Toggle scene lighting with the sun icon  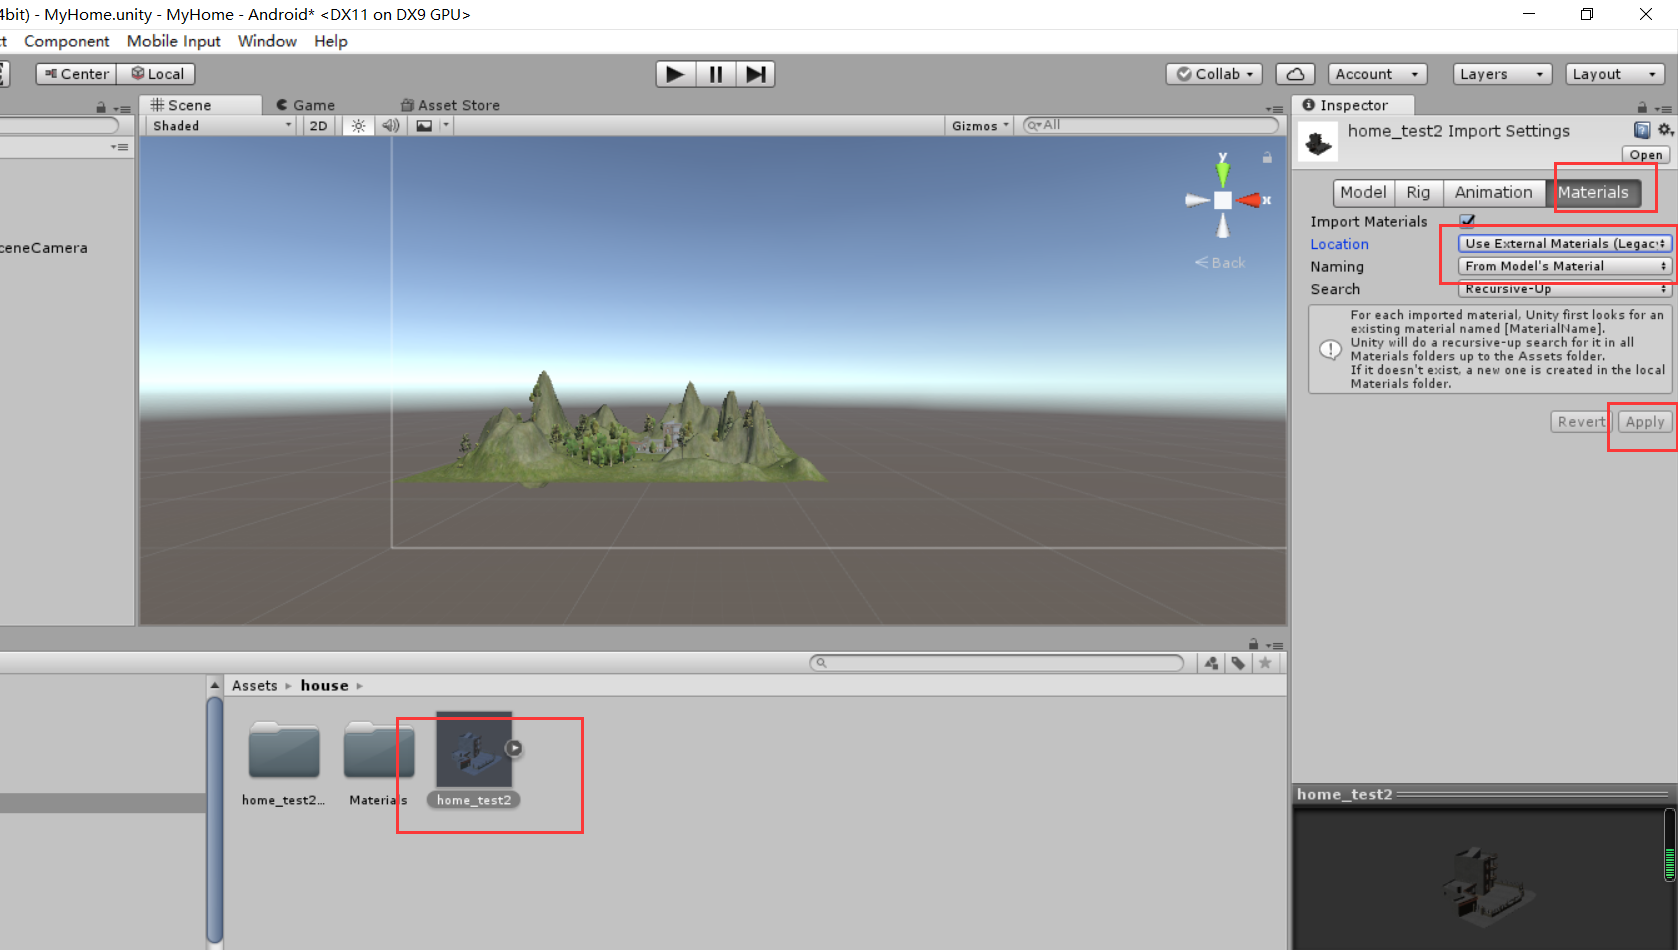(x=357, y=125)
